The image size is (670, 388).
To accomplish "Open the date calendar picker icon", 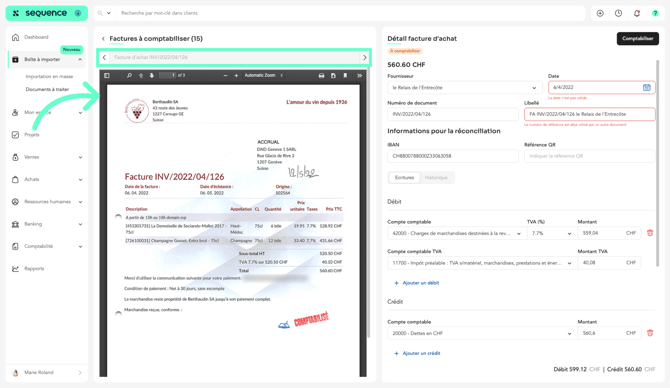I will (x=646, y=87).
